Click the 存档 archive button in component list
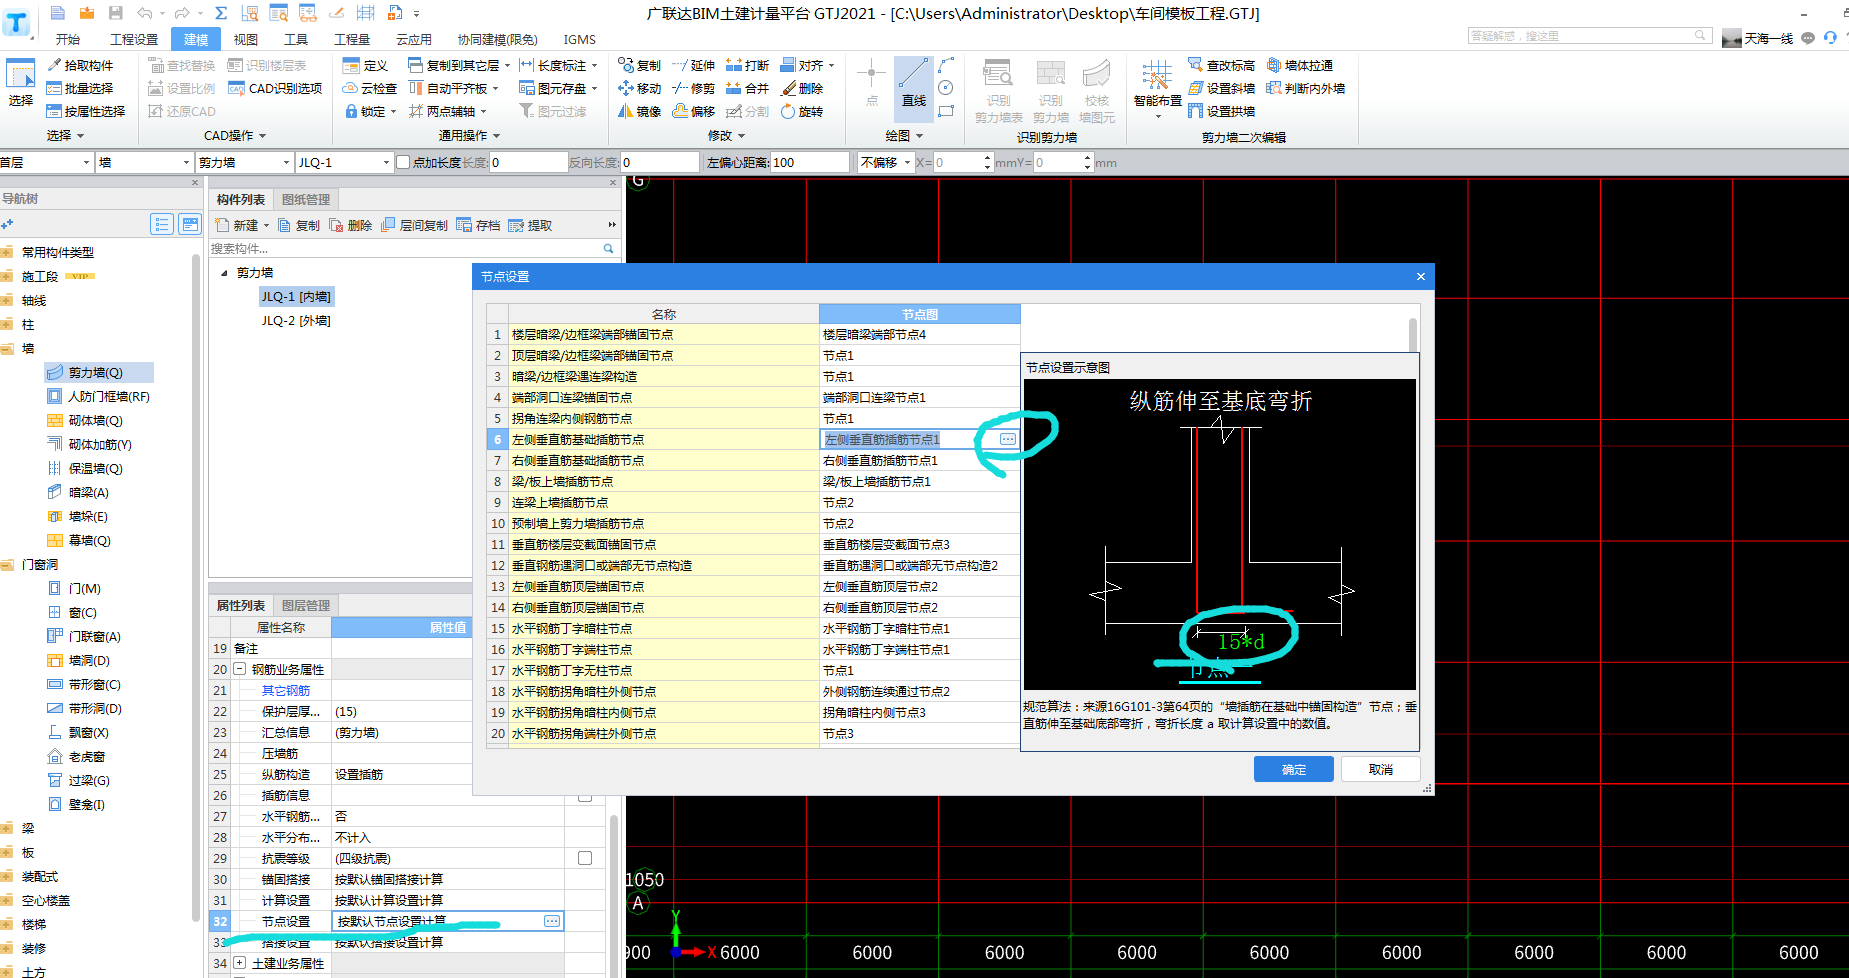The width and height of the screenshot is (1849, 978). click(478, 225)
